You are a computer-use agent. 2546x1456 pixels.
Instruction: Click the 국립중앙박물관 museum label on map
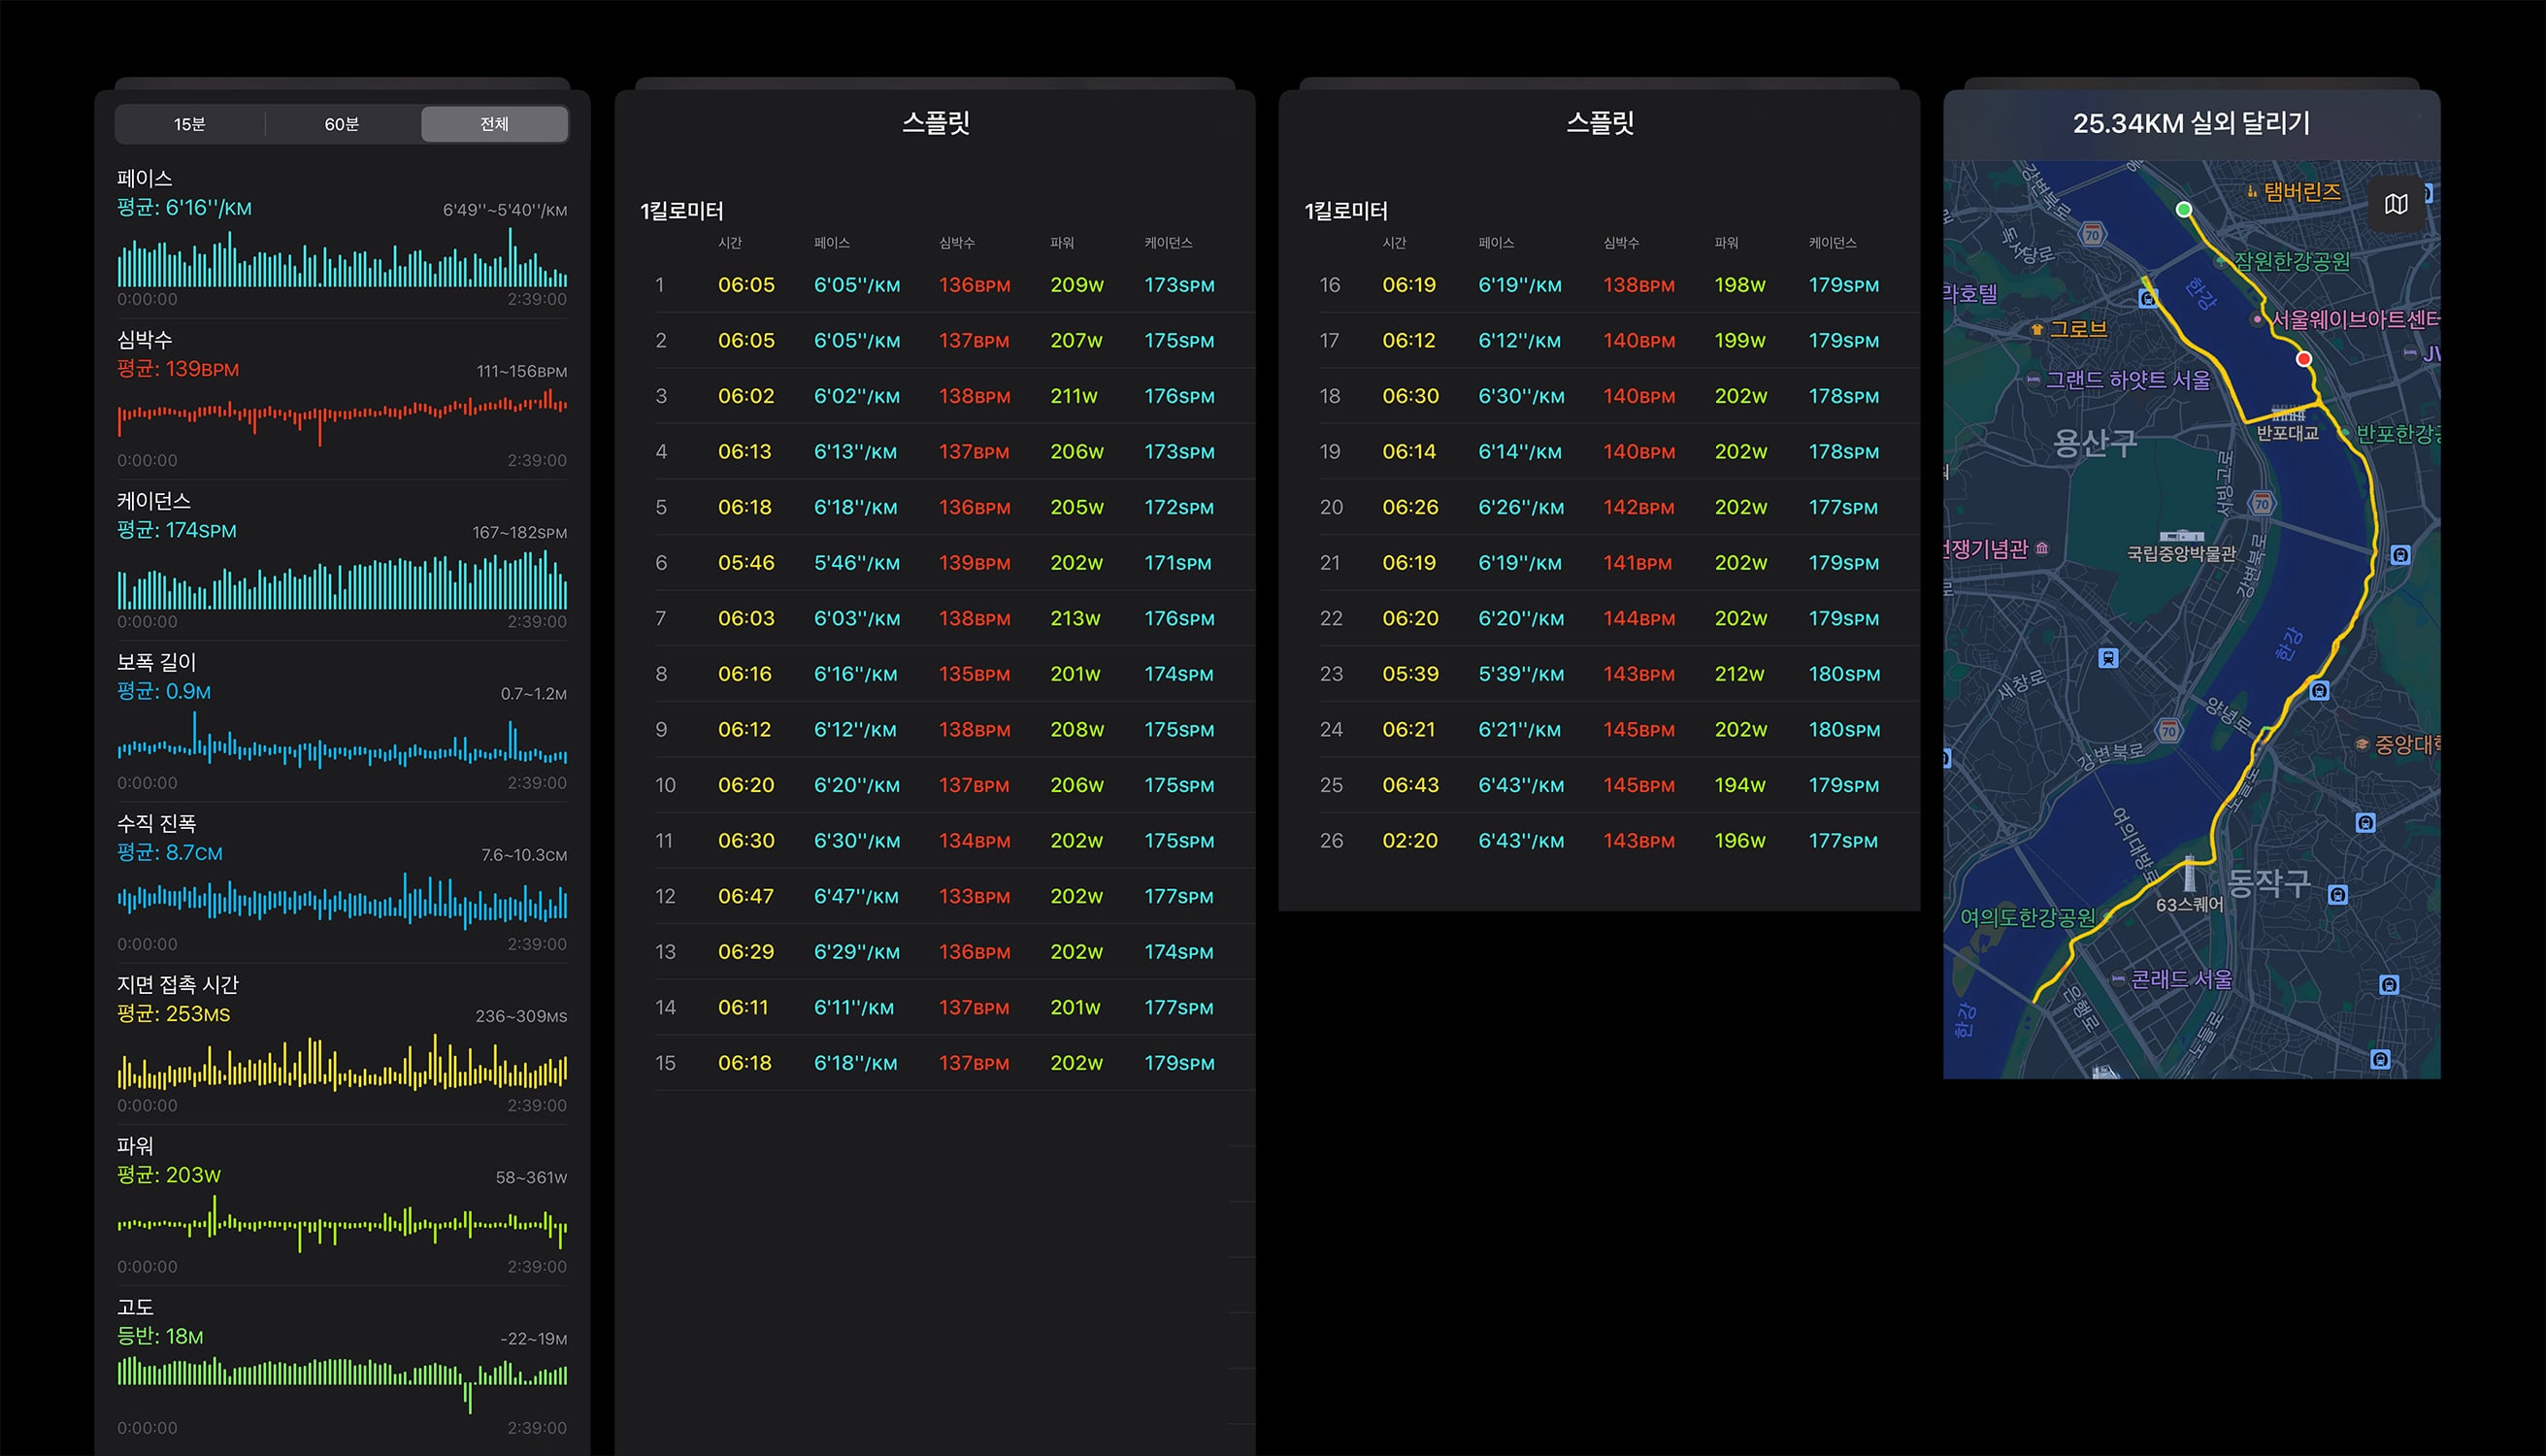point(2181,553)
